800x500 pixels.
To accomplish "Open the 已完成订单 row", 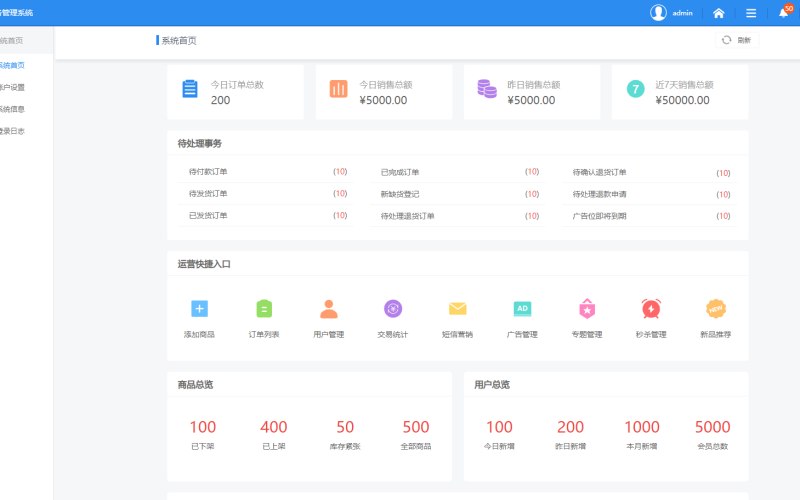I will point(458,172).
